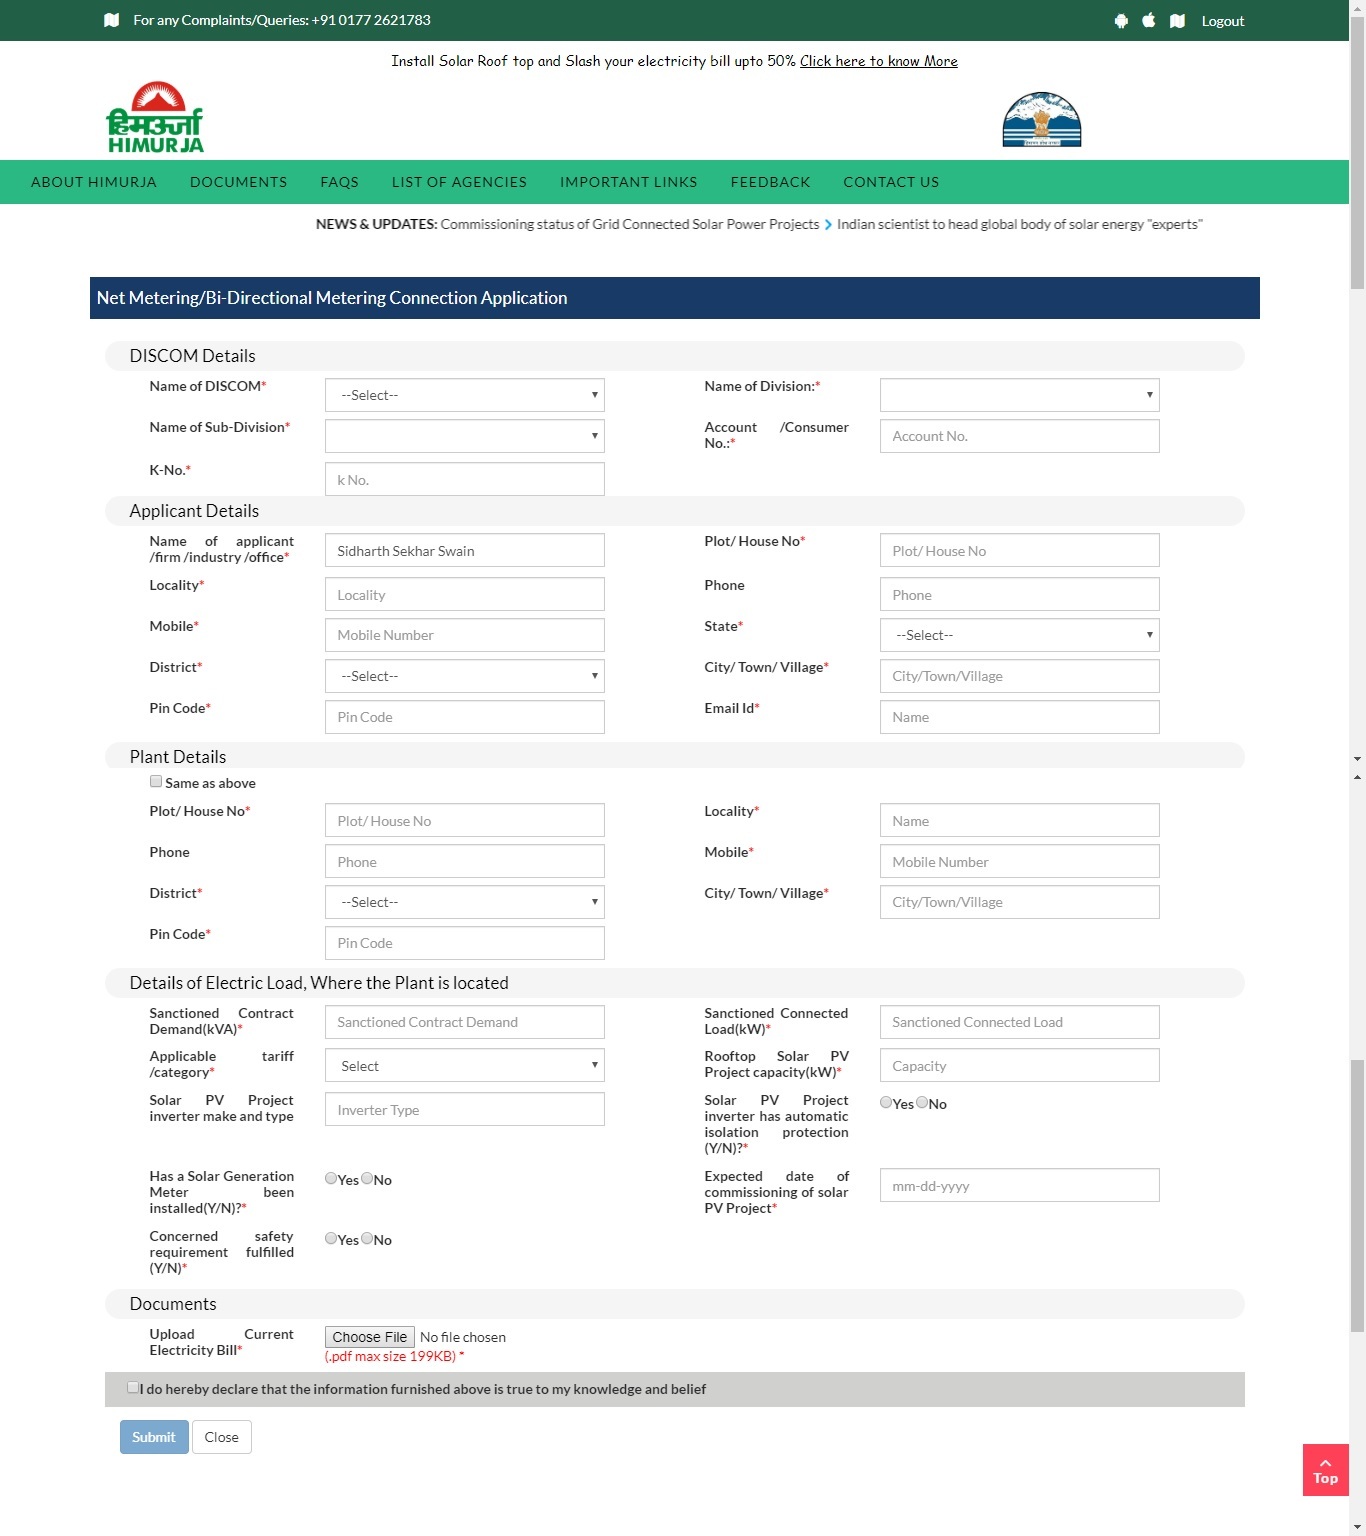Click applicant City/Town/Village field
Image resolution: width=1366 pixels, height=1536 pixels.
[x=1020, y=676]
